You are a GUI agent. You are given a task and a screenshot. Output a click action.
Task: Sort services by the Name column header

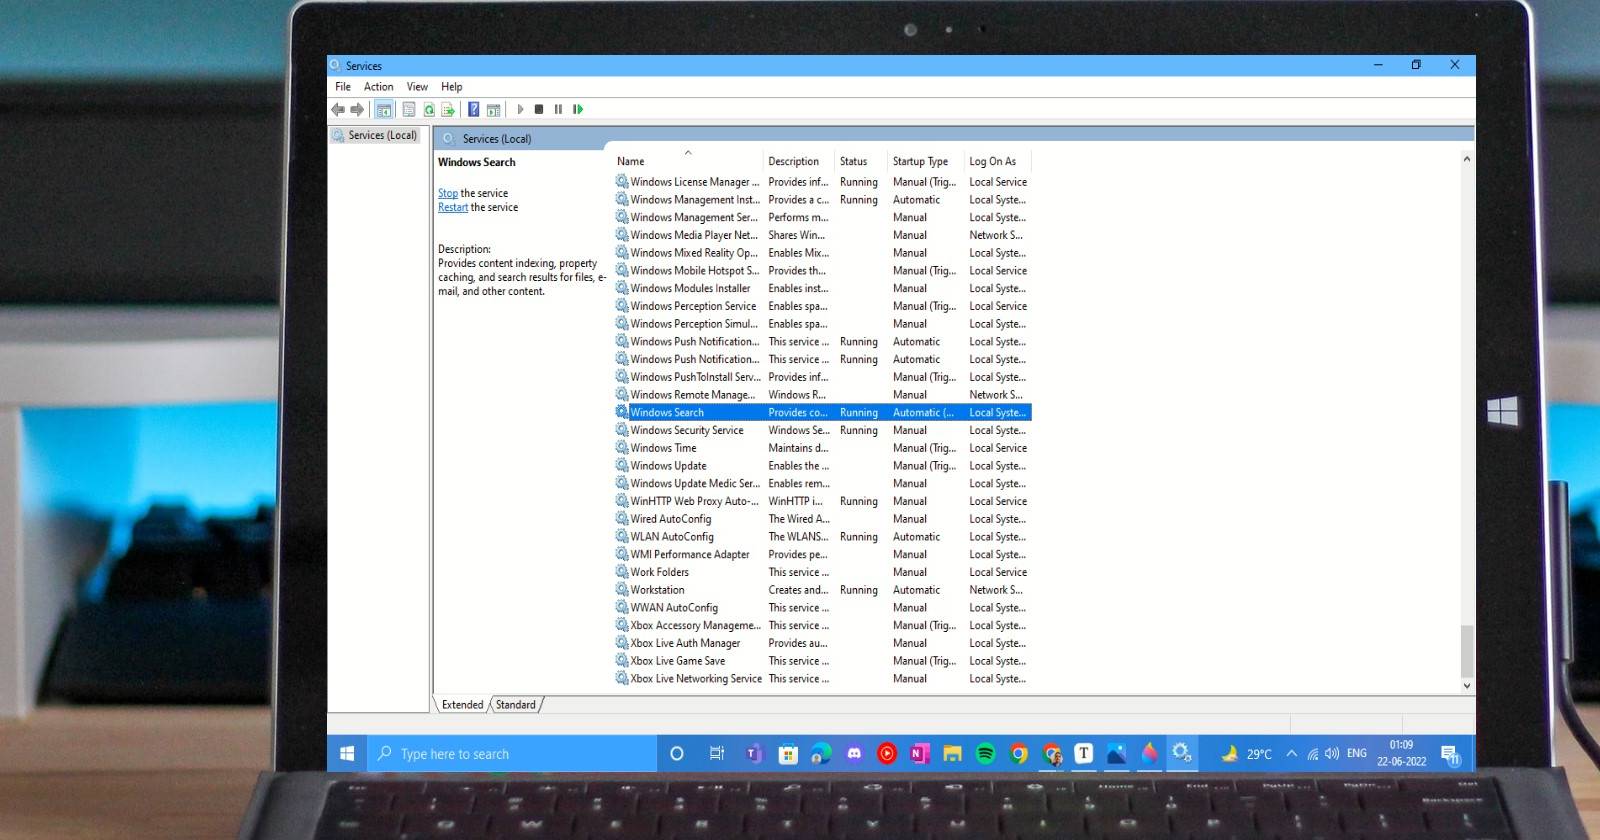[x=631, y=161]
